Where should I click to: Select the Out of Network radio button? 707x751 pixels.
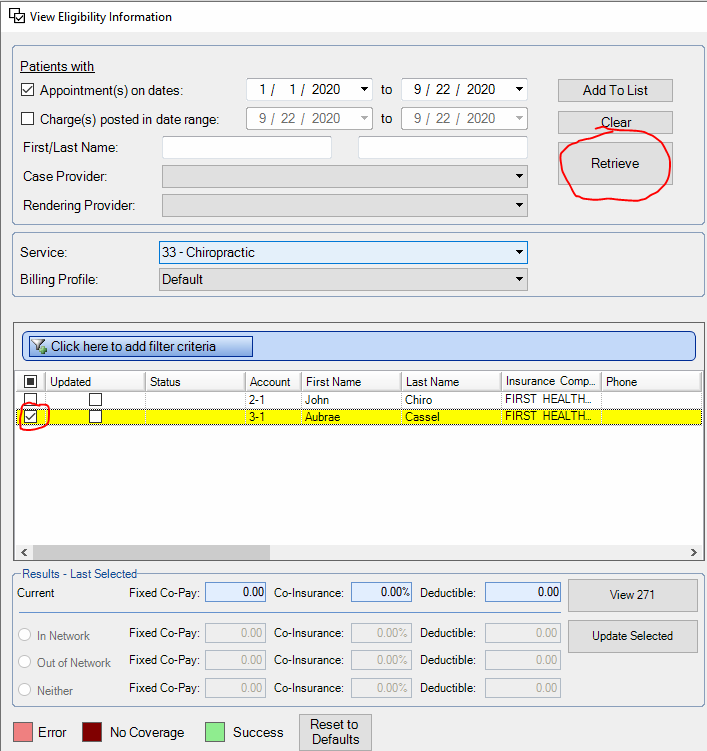click(24, 662)
